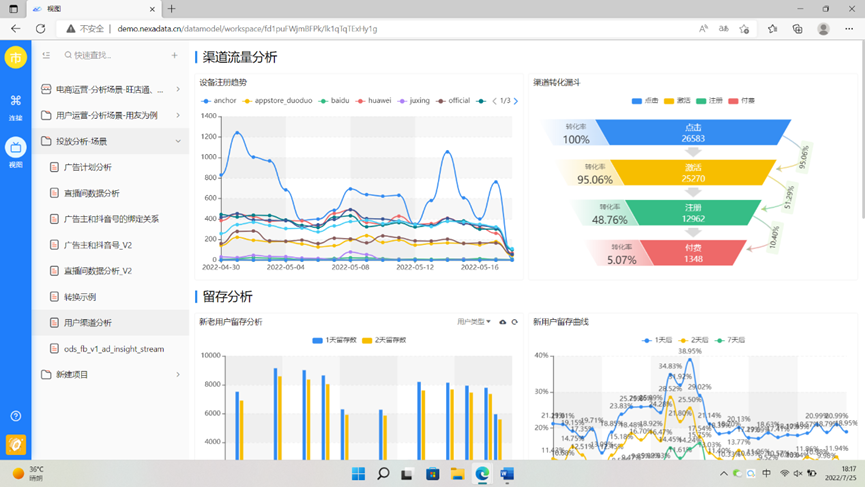Add a new item with the plus icon
Viewport: 865px width, 487px height.
pos(174,55)
